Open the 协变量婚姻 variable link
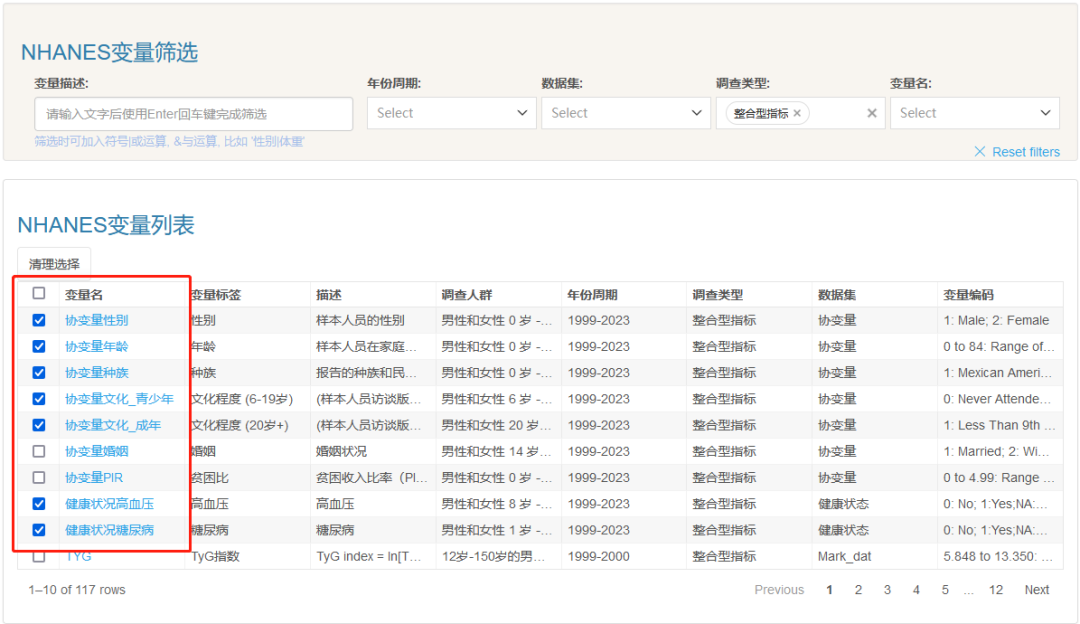Viewport: 1080px width, 624px height. pyautogui.click(x=96, y=451)
